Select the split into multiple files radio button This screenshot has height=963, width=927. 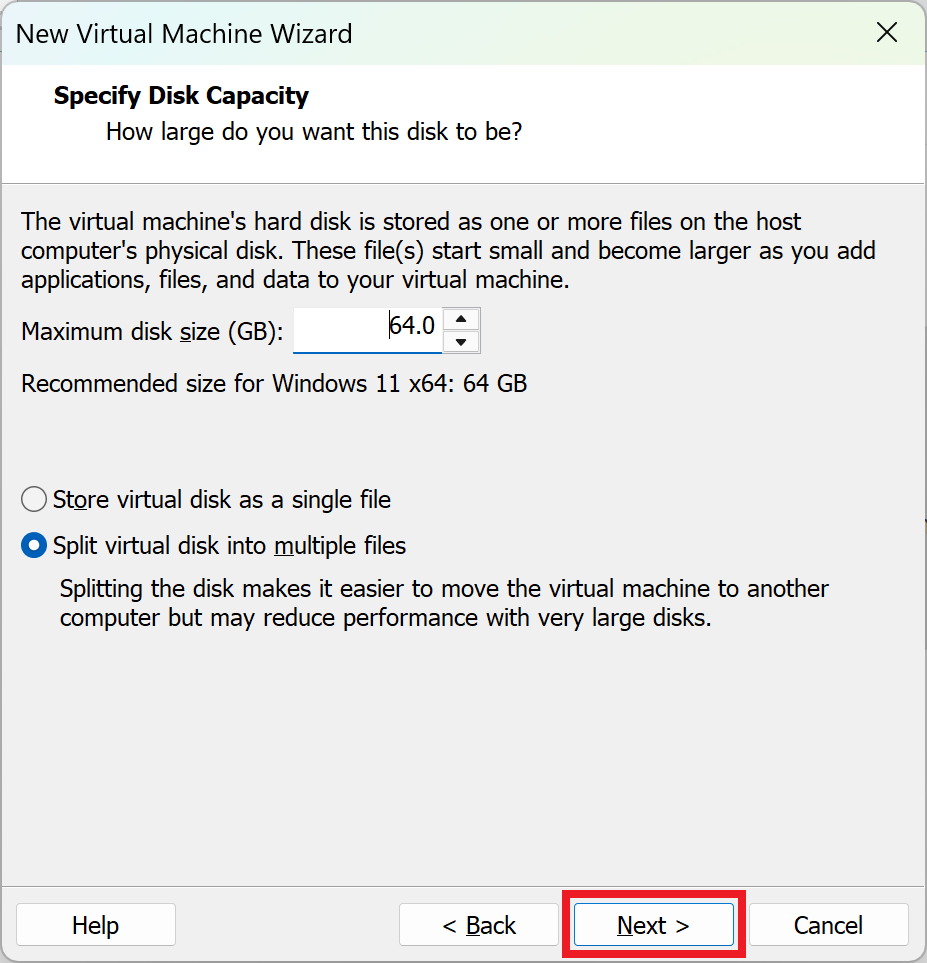[x=34, y=546]
